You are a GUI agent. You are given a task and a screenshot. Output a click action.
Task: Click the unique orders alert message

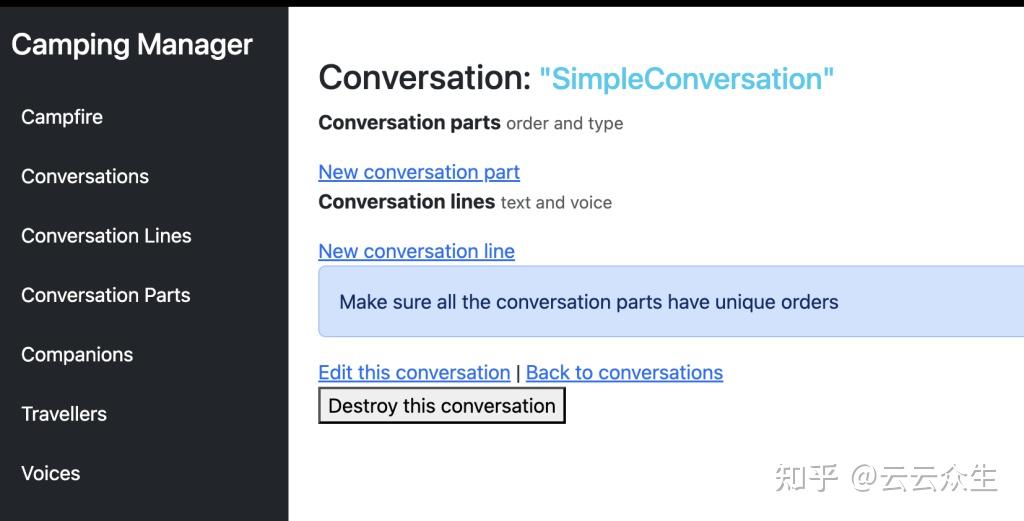pyautogui.click(x=589, y=302)
